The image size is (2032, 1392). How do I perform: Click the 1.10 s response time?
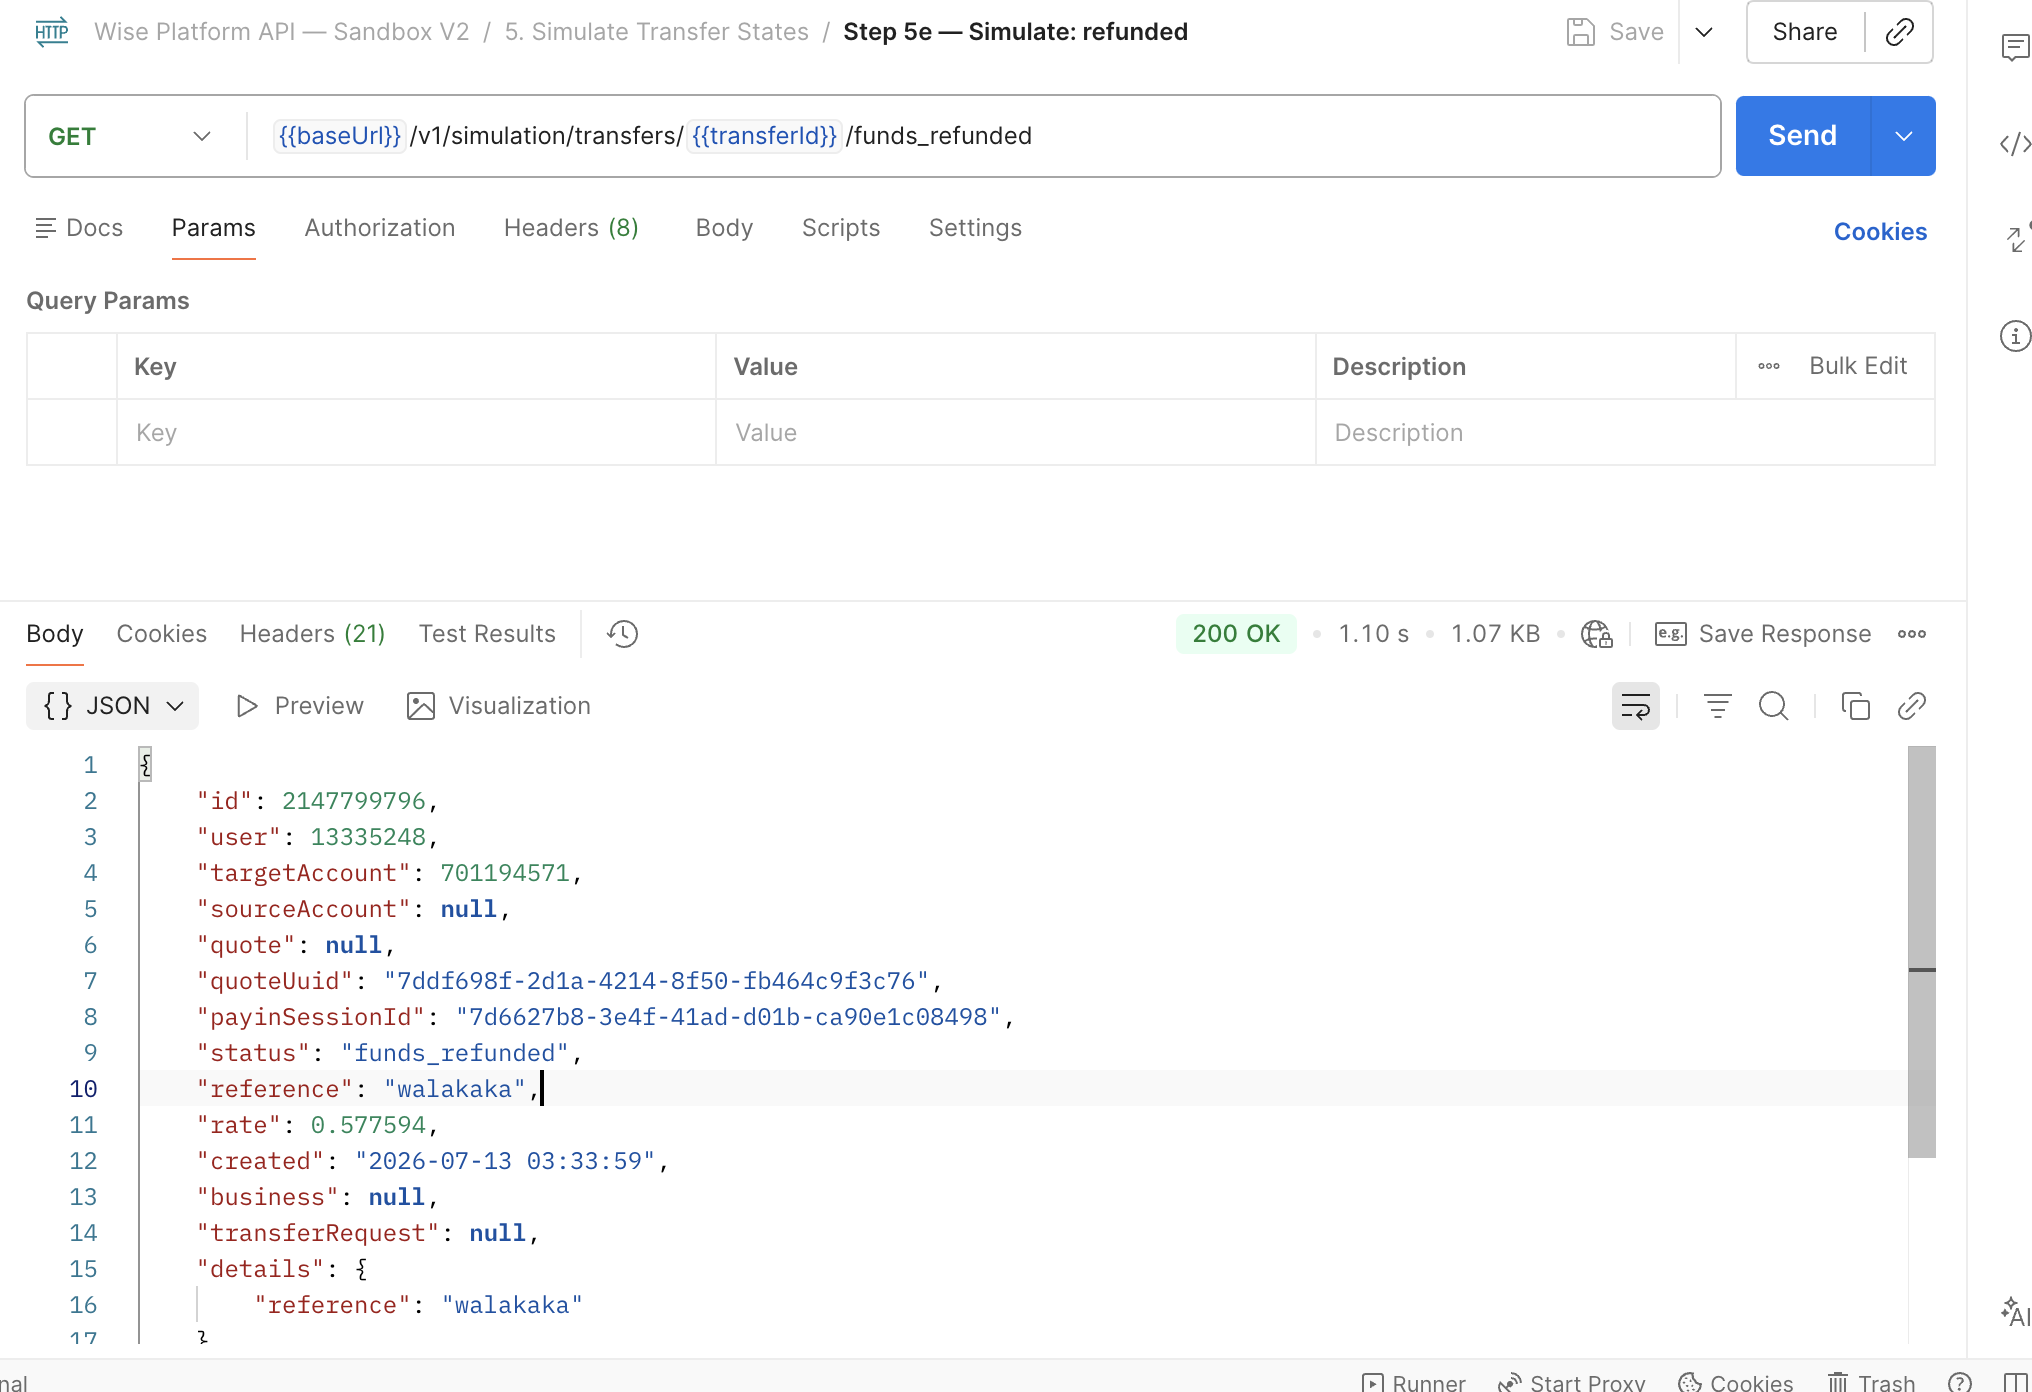(1373, 634)
